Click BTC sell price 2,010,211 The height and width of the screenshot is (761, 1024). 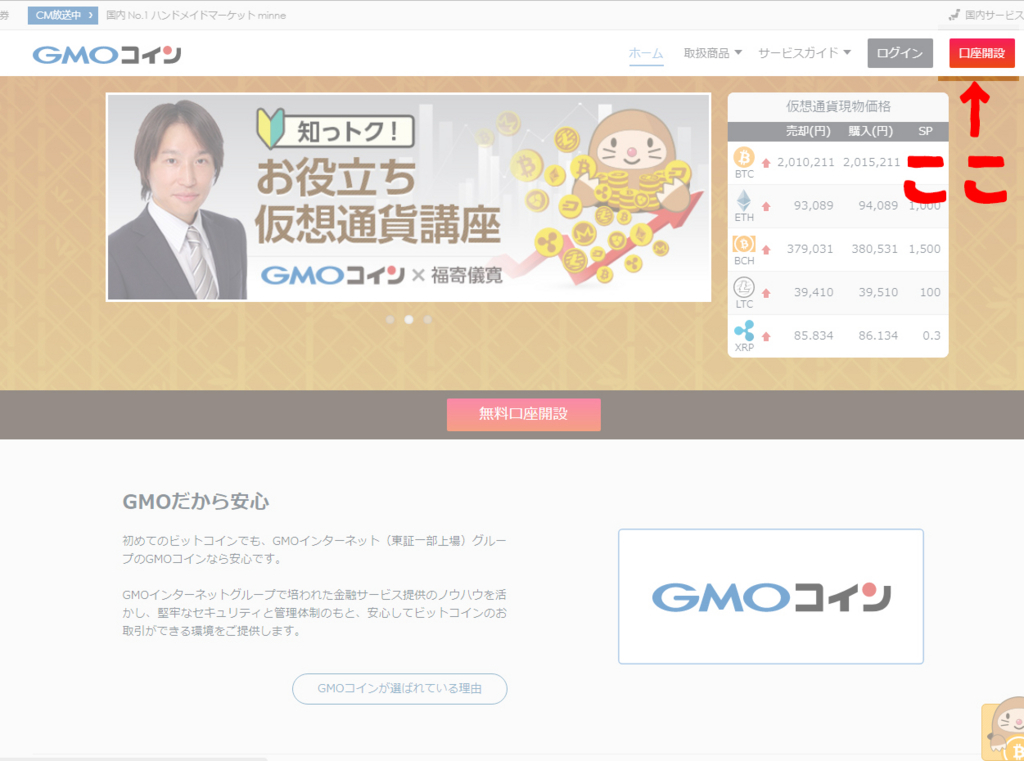pyautogui.click(x=806, y=162)
